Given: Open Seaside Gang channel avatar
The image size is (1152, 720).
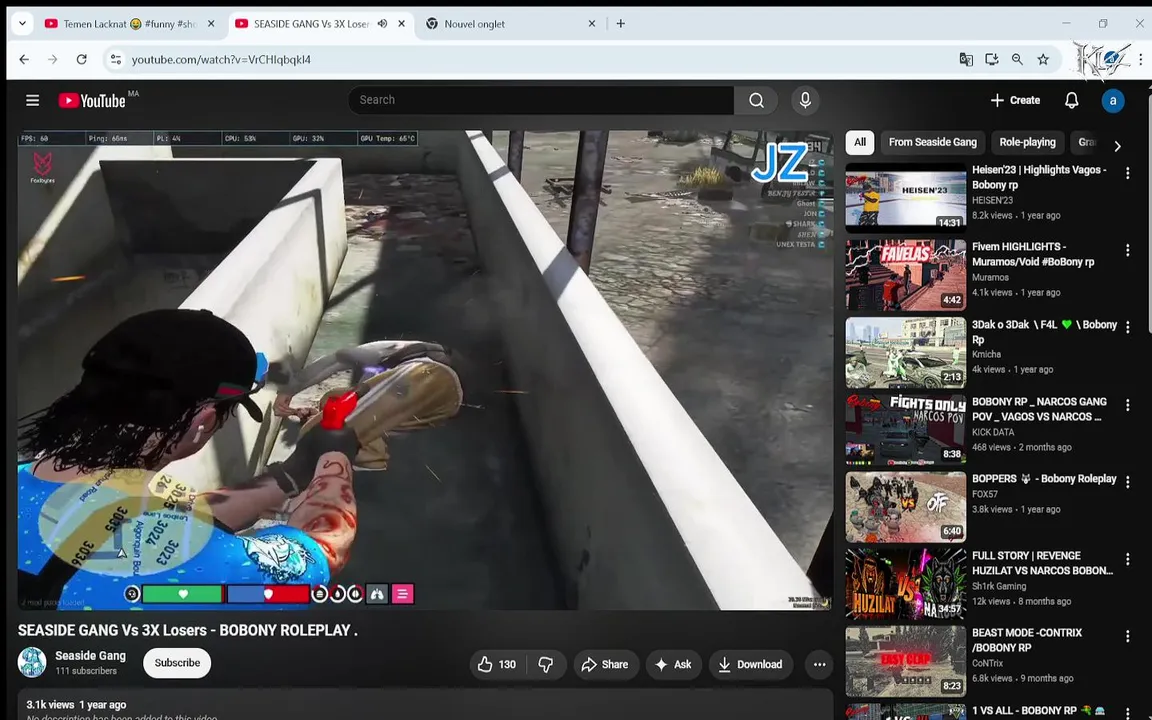Looking at the screenshot, I should point(32,662).
